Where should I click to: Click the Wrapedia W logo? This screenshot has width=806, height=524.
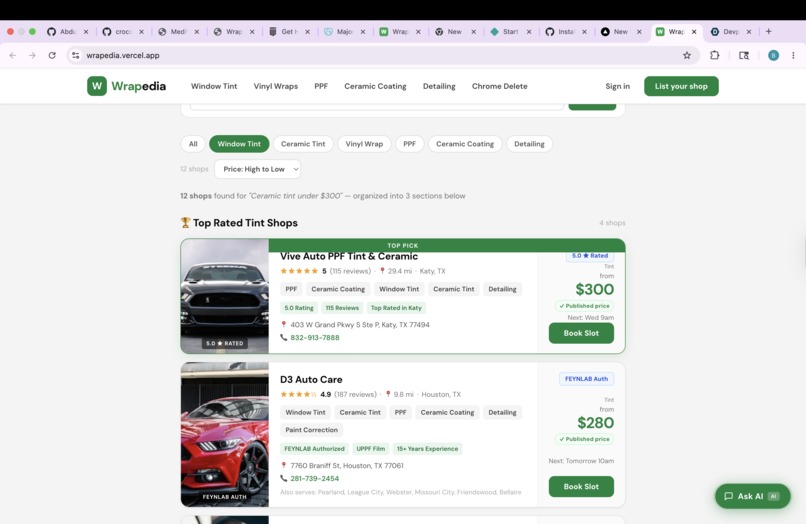coord(97,86)
